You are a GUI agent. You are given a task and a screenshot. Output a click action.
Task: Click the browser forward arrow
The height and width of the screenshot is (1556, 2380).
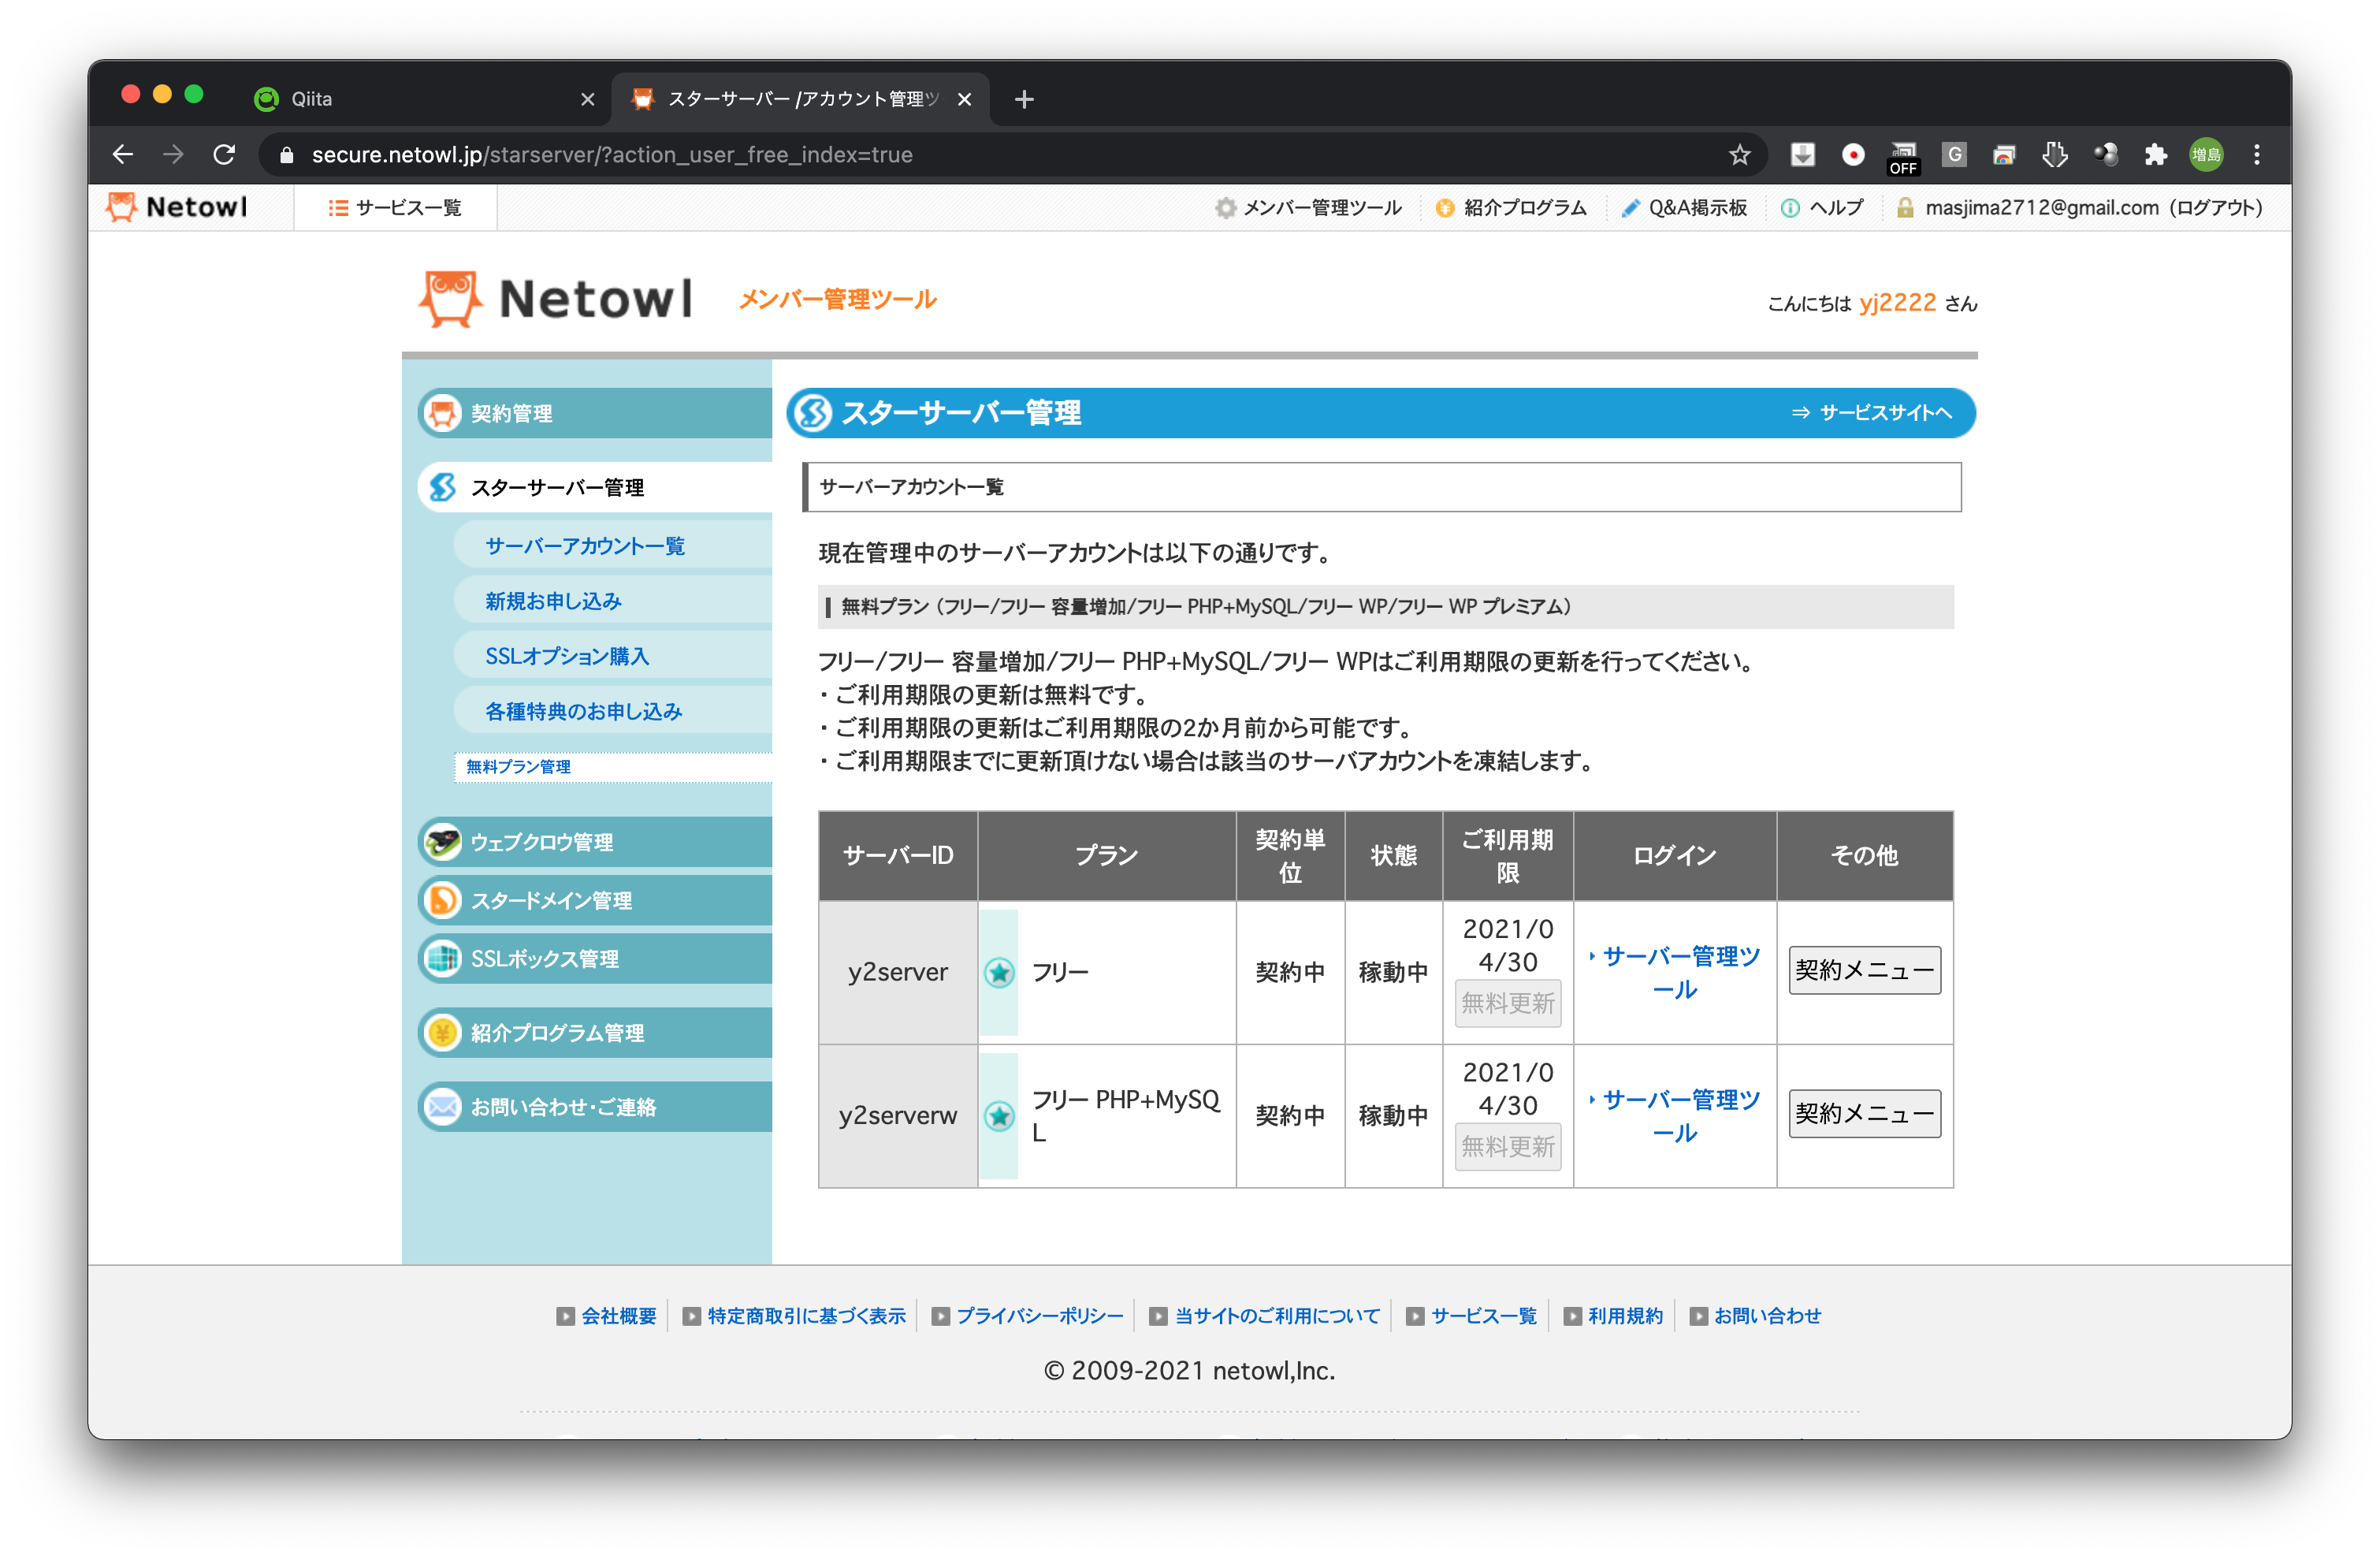pyautogui.click(x=173, y=154)
